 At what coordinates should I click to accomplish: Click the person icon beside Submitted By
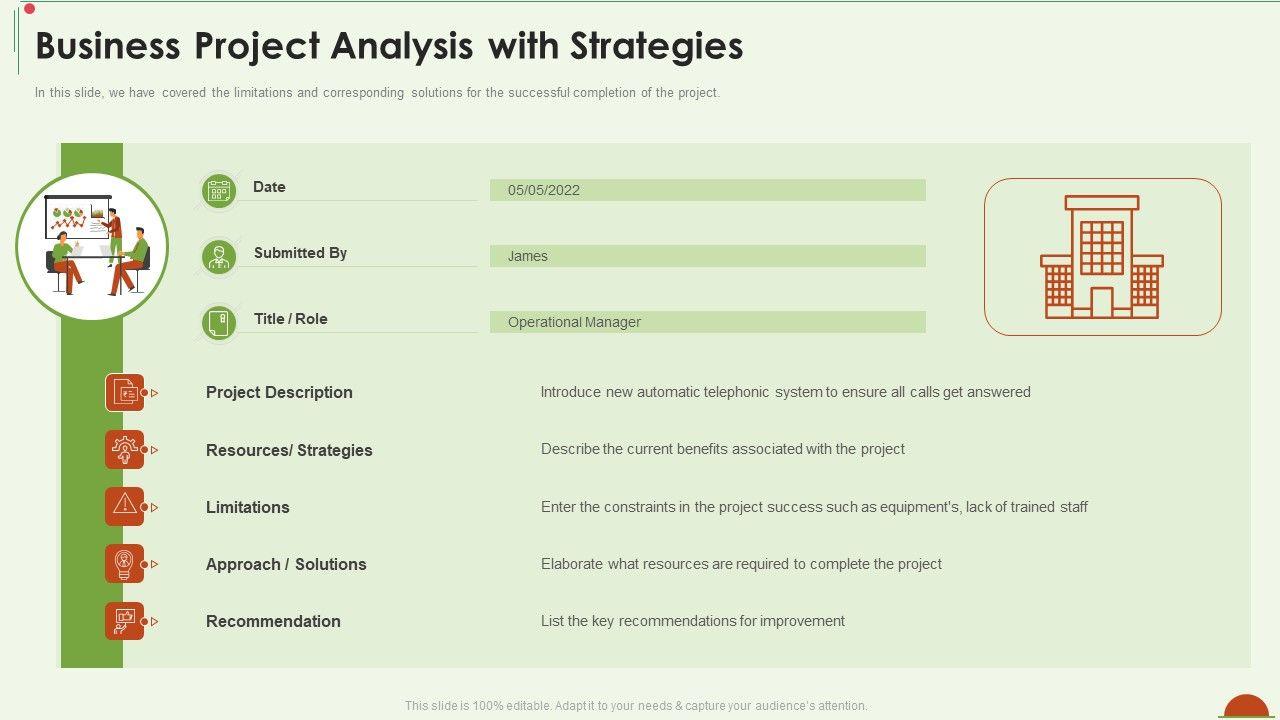[219, 256]
